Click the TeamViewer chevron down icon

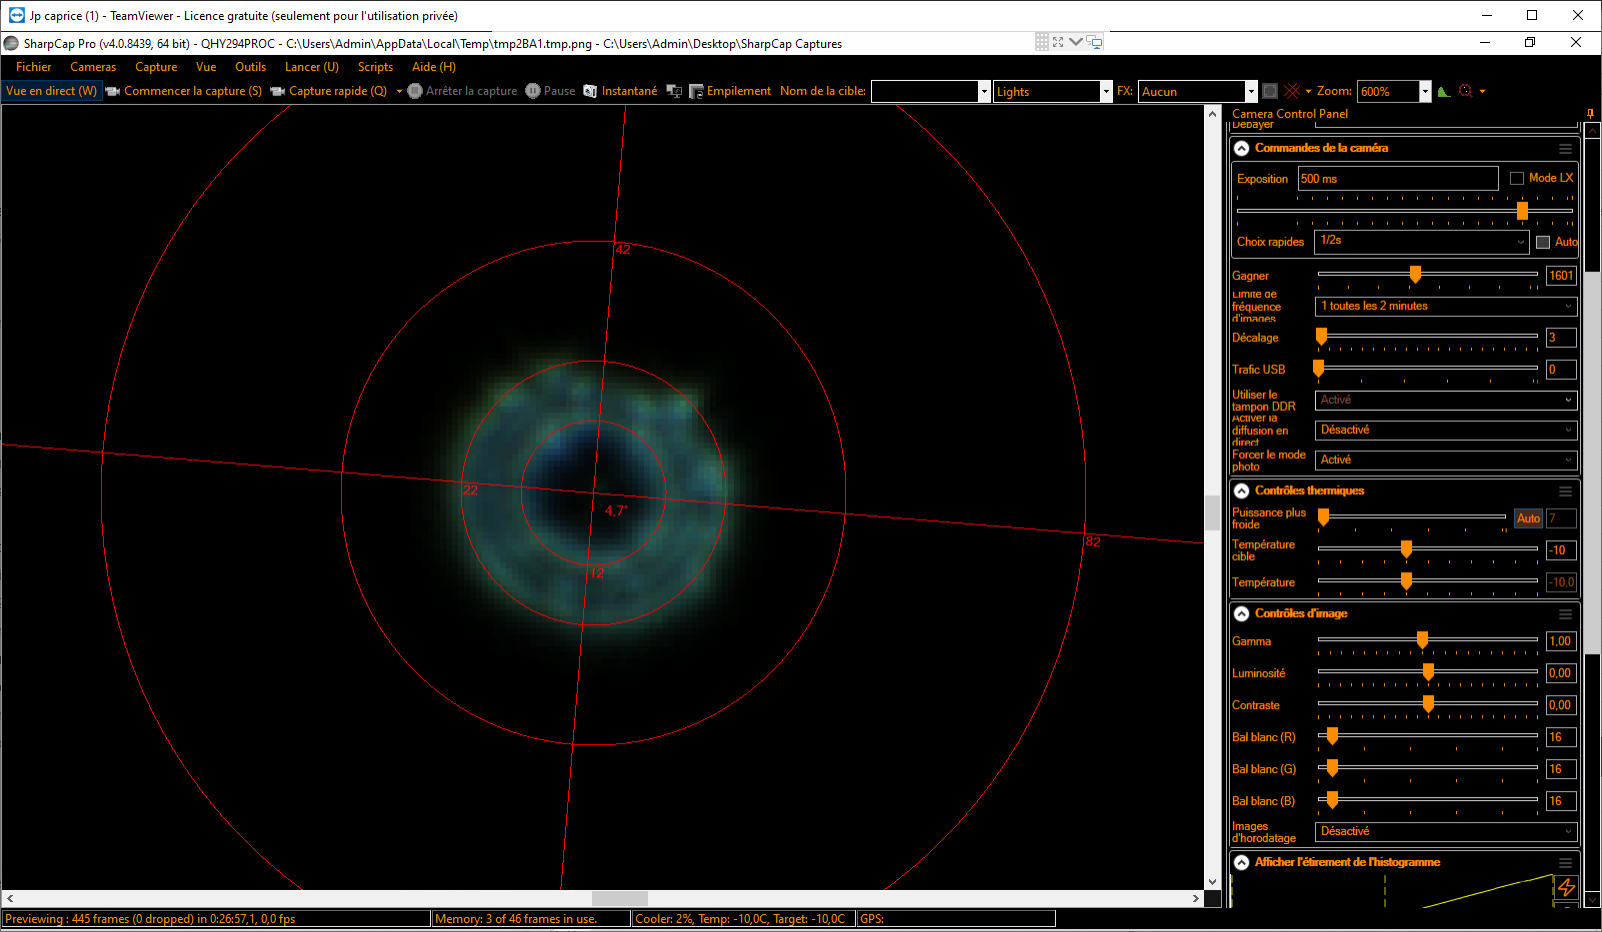(1076, 42)
